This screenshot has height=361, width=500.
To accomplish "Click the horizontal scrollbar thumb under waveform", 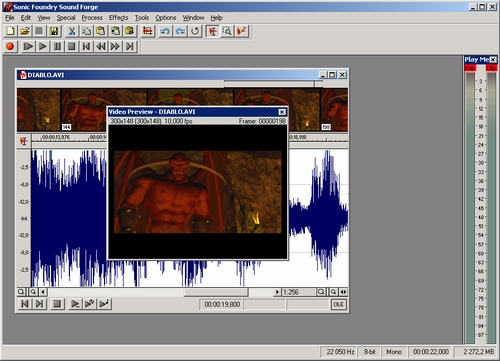I will click(x=216, y=292).
